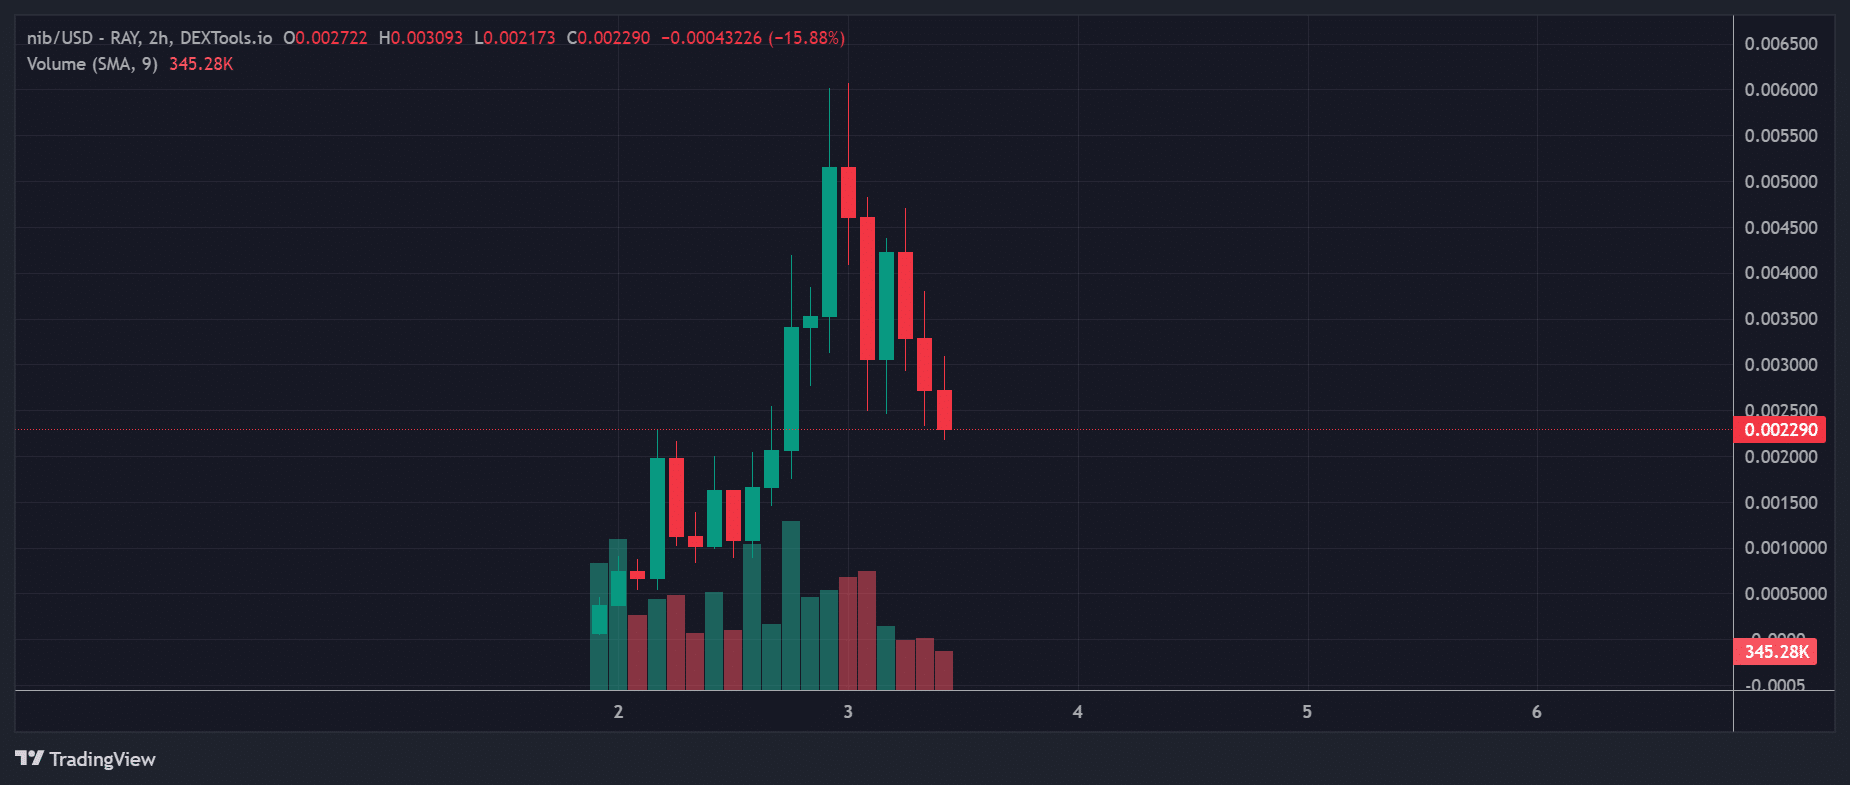
Task: Click the red 345.28K volume axis label
Action: (1776, 652)
